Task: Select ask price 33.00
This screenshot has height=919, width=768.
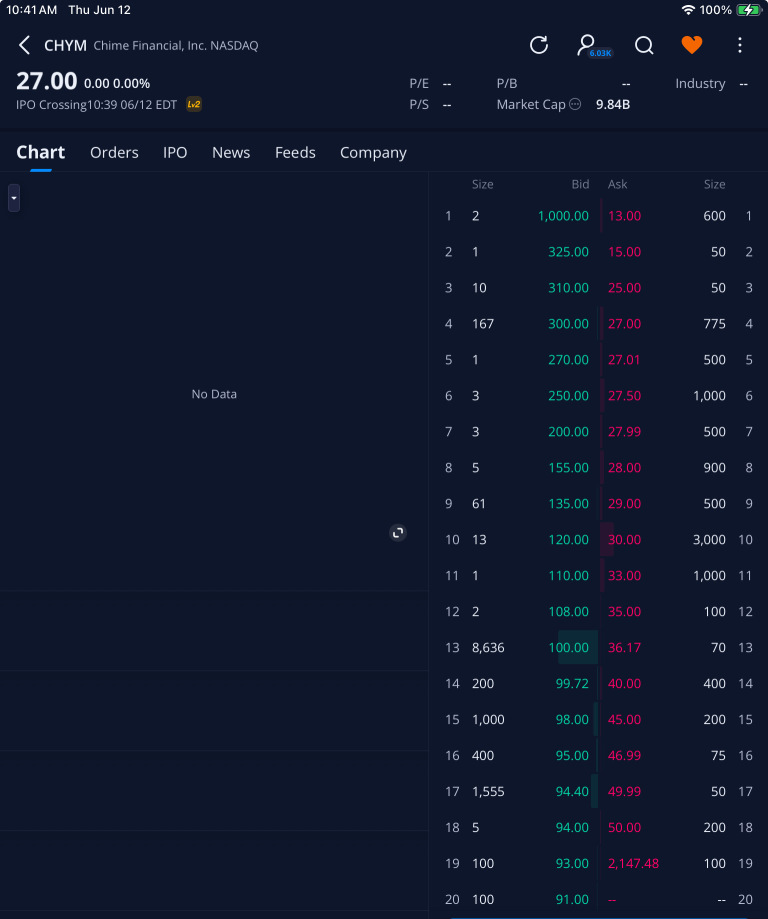Action: coord(624,576)
